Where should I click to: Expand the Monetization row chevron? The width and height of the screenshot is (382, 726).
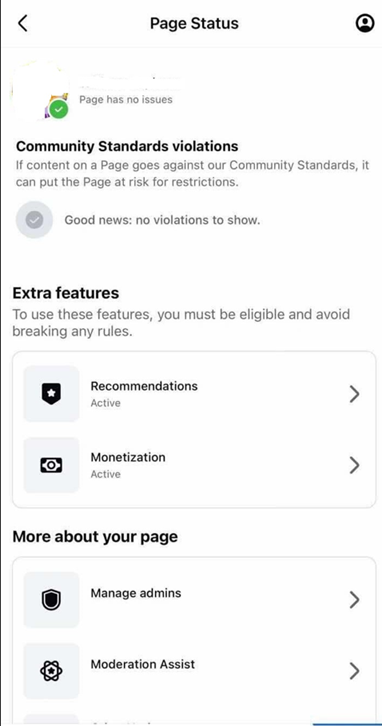point(354,465)
